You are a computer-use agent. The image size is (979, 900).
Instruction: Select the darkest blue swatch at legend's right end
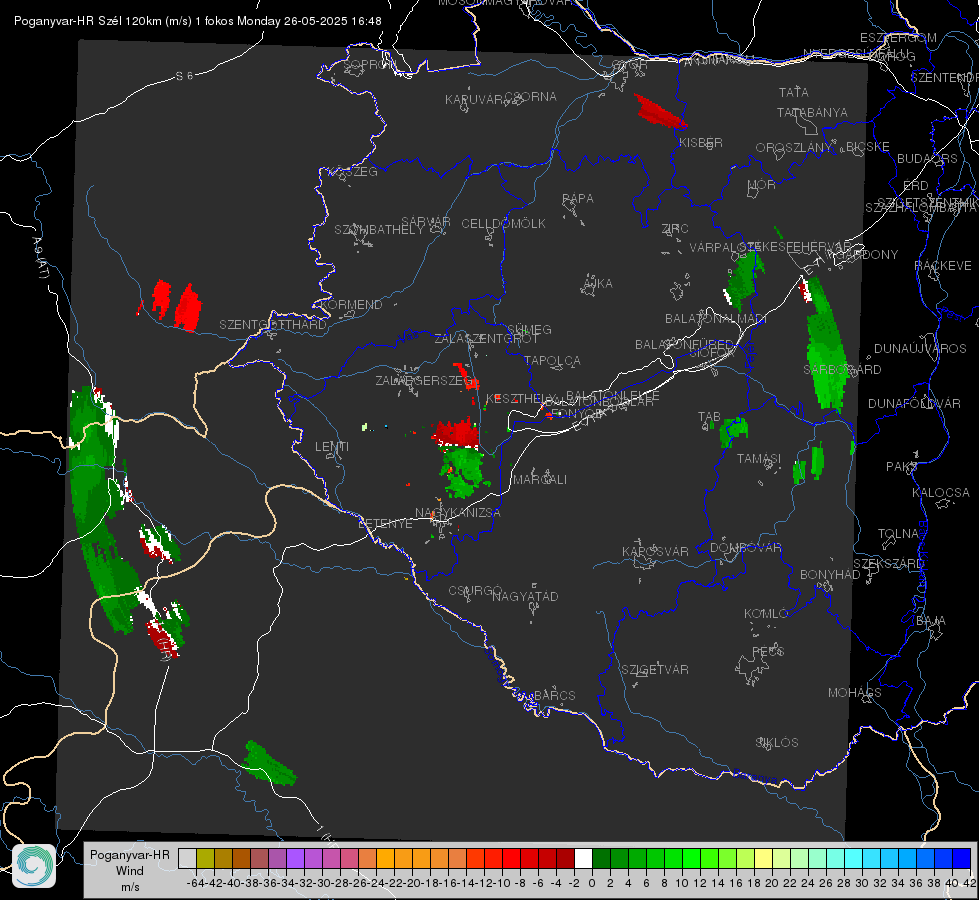(962, 858)
